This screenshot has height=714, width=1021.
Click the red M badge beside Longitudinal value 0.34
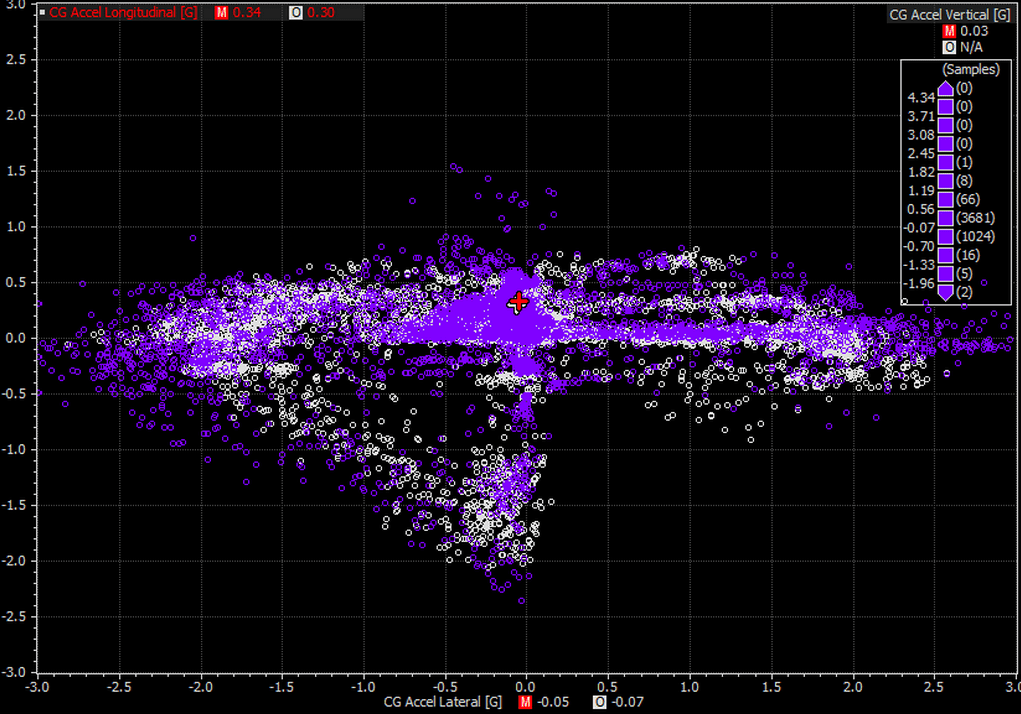click(x=221, y=12)
